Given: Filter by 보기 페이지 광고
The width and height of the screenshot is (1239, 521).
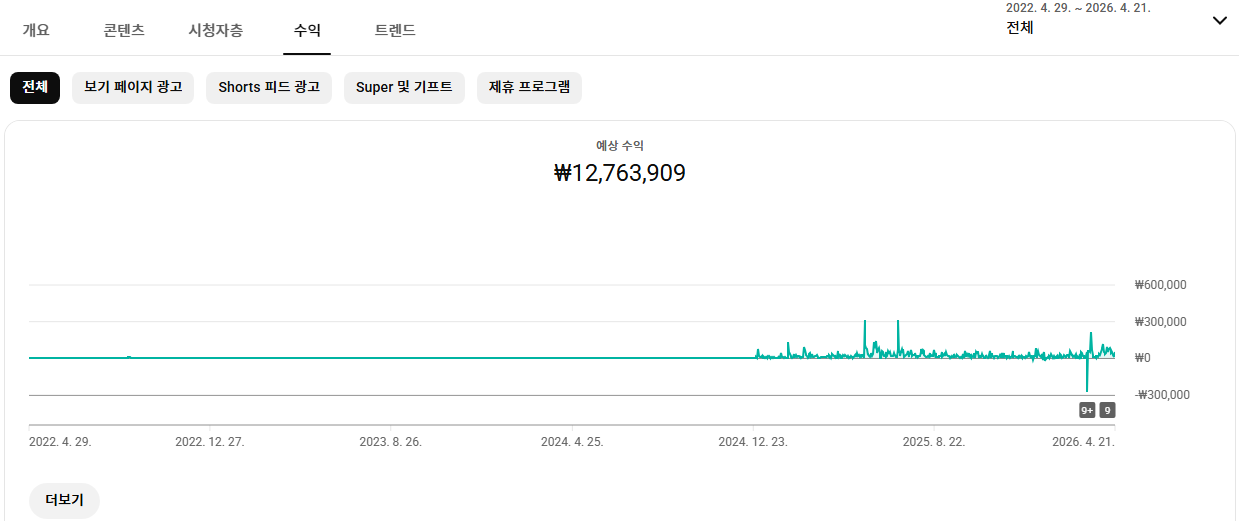Looking at the screenshot, I should [133, 87].
